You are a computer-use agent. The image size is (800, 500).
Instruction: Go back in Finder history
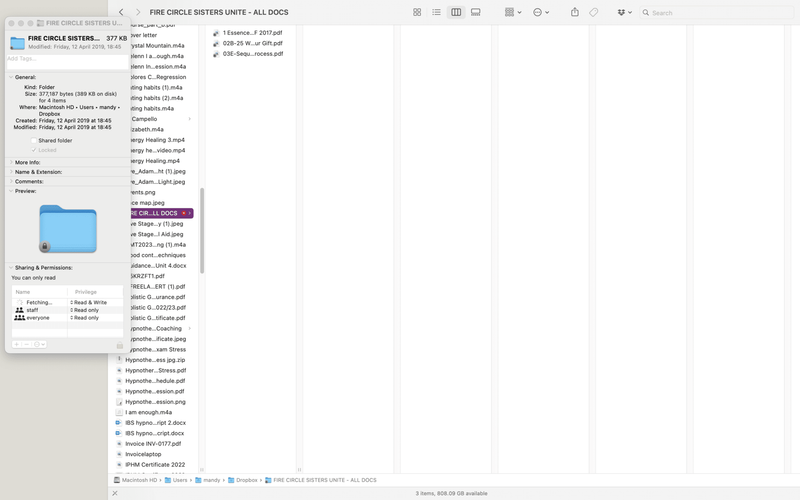click(x=121, y=12)
